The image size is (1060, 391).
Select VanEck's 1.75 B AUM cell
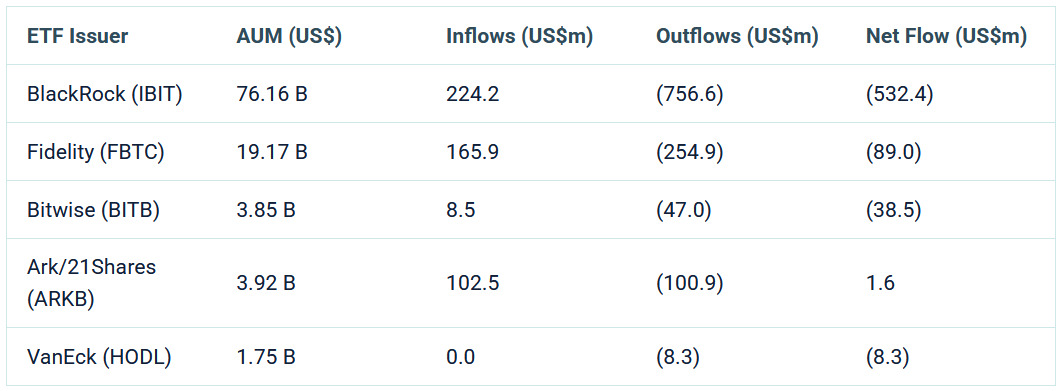[266, 356]
